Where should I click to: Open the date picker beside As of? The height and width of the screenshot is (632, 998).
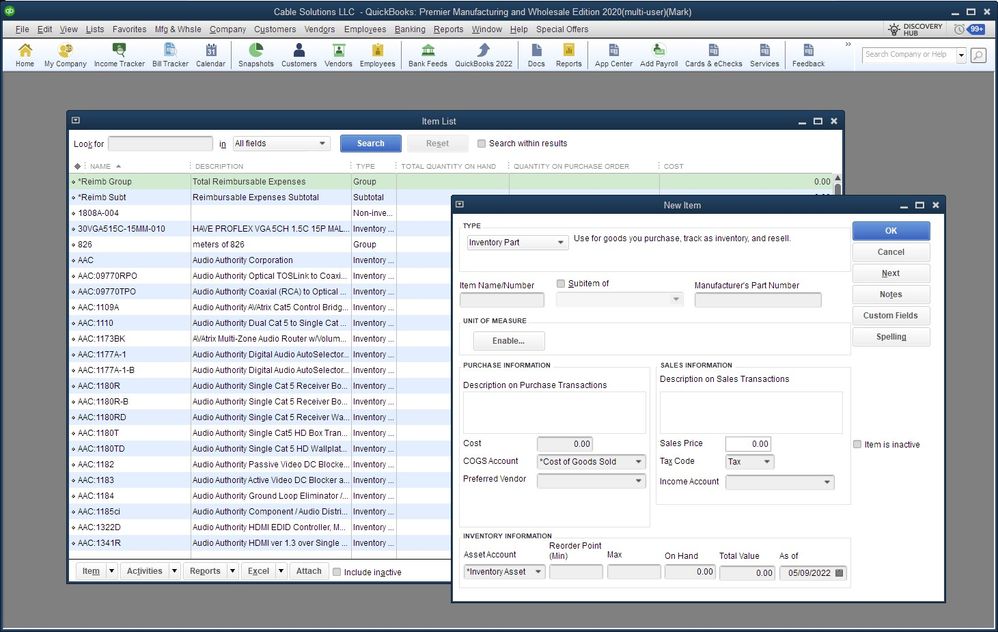[x=839, y=573]
